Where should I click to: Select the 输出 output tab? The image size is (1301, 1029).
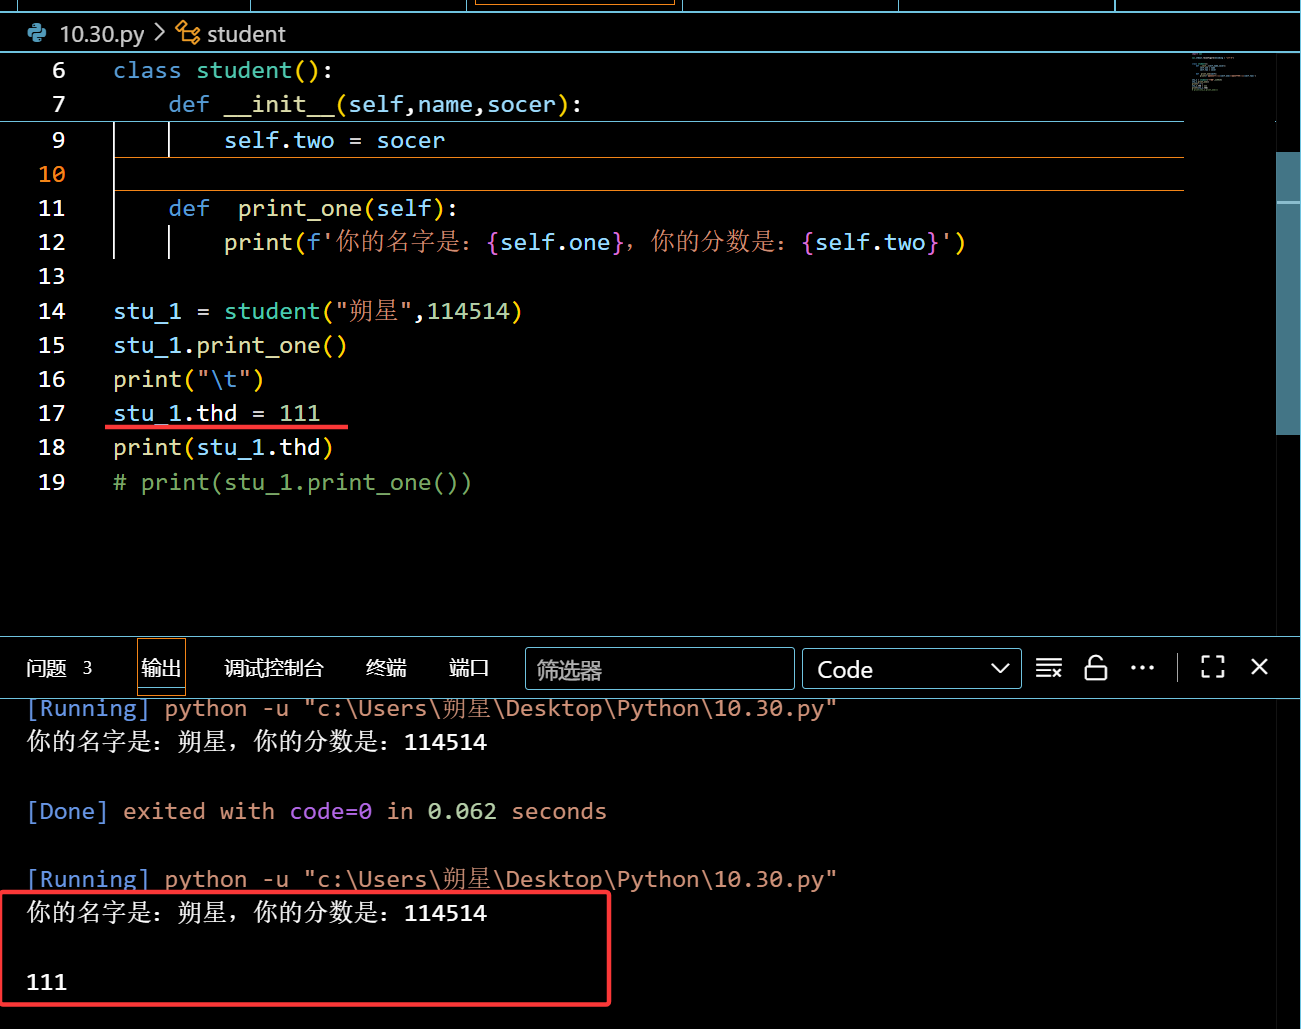point(161,668)
